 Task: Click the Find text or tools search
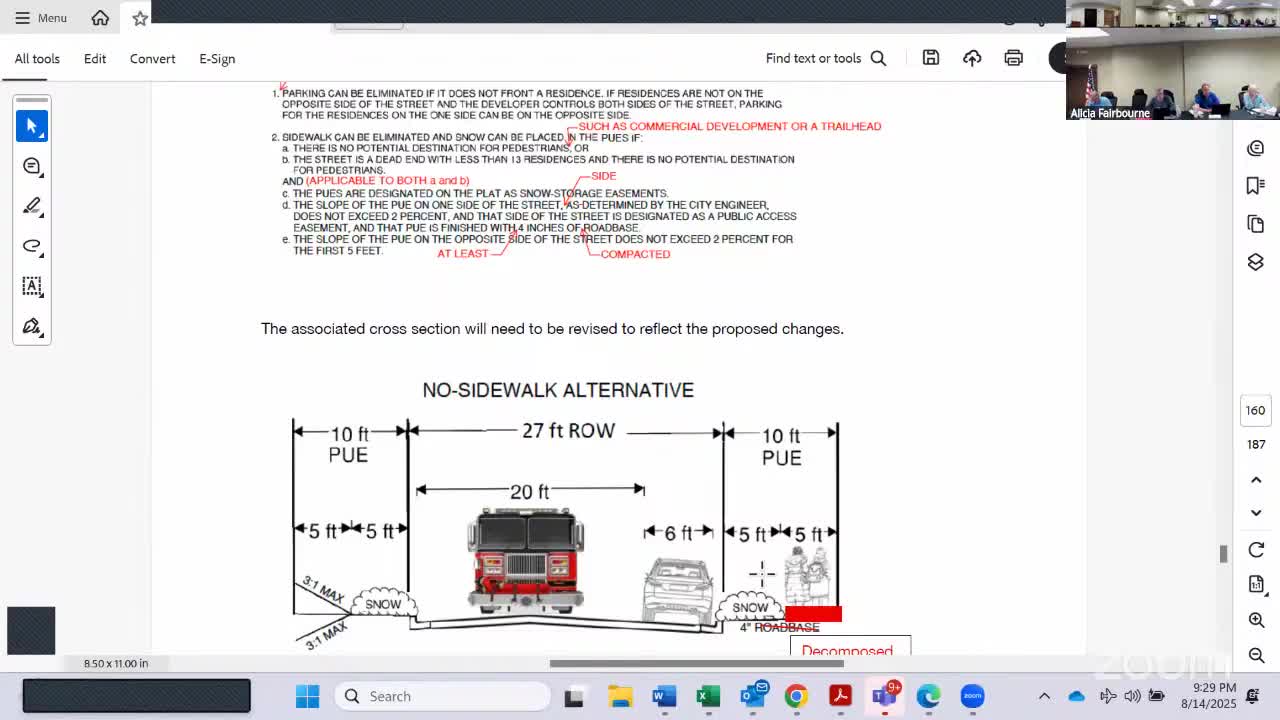pyautogui.click(x=826, y=58)
